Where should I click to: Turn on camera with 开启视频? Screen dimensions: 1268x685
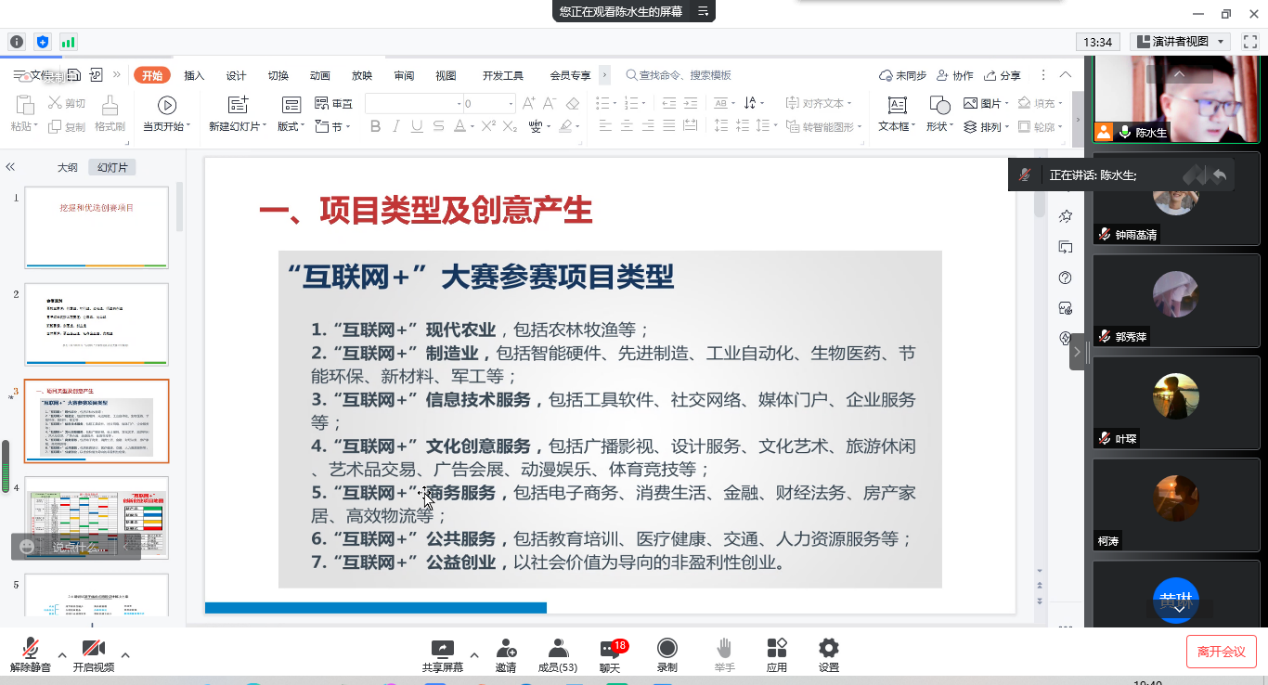(x=93, y=654)
